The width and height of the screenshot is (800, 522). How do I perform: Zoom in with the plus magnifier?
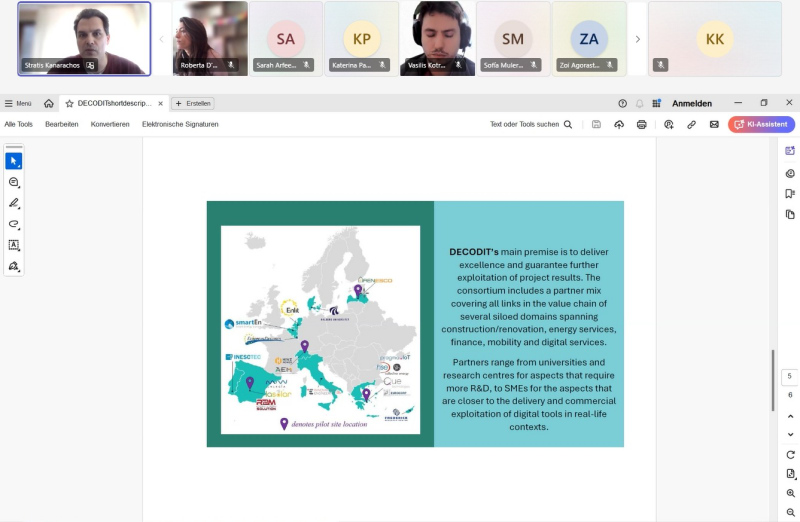(x=790, y=493)
